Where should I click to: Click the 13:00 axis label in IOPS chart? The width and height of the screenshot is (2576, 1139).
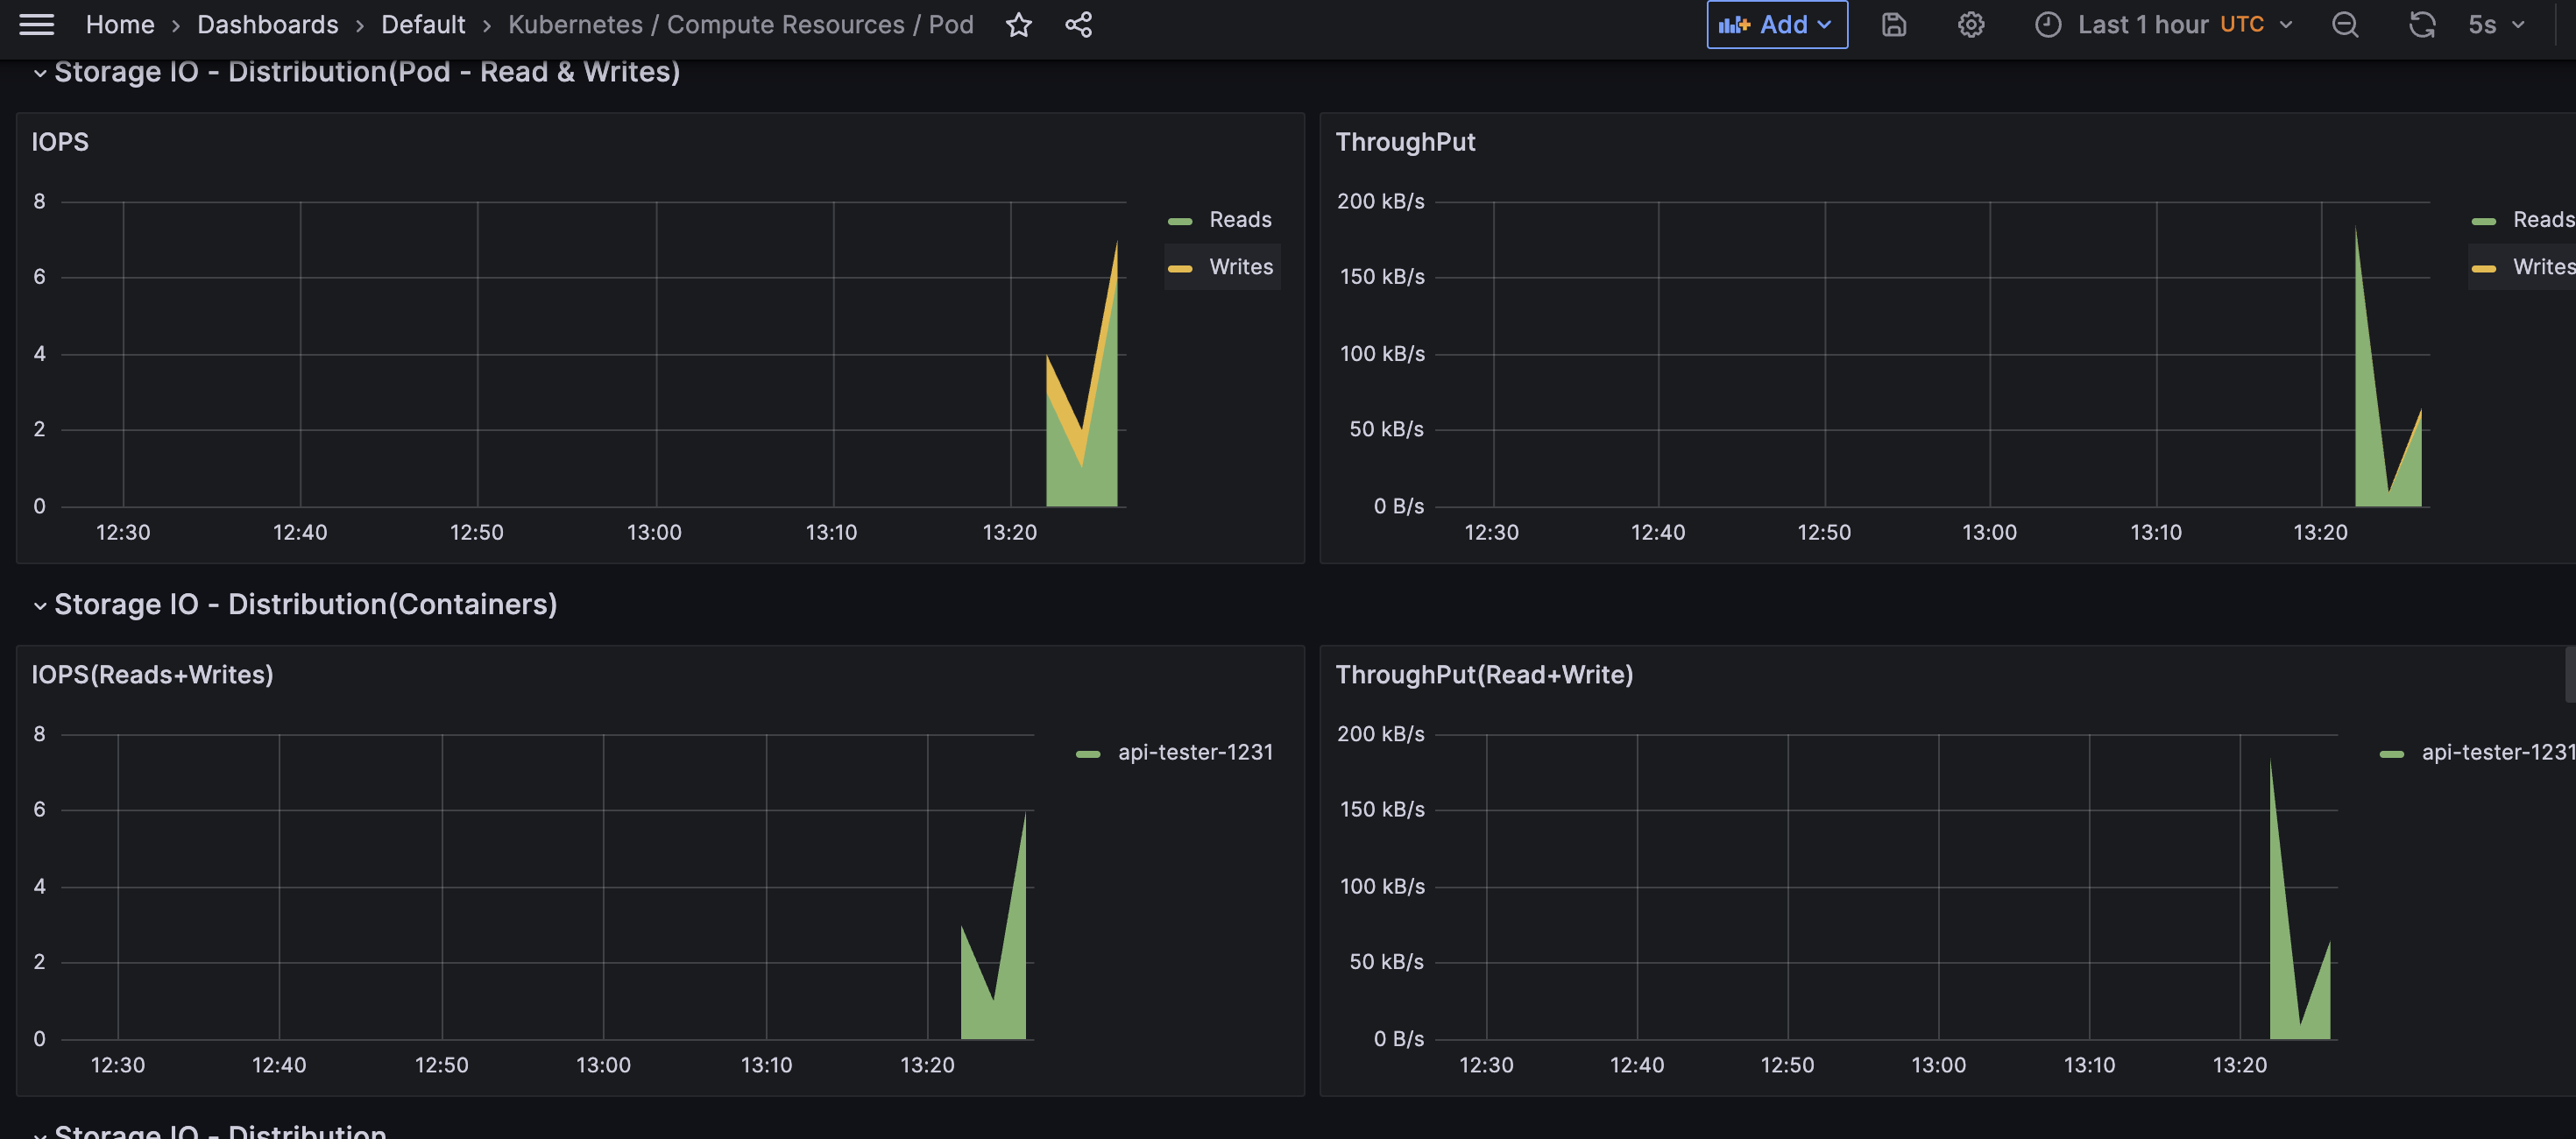point(654,533)
